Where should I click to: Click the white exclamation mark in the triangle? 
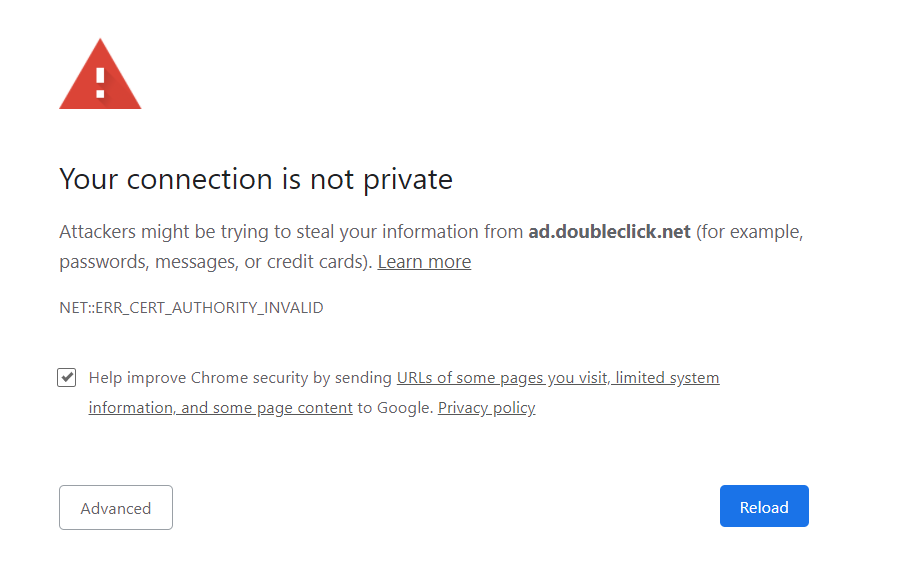[x=100, y=79]
